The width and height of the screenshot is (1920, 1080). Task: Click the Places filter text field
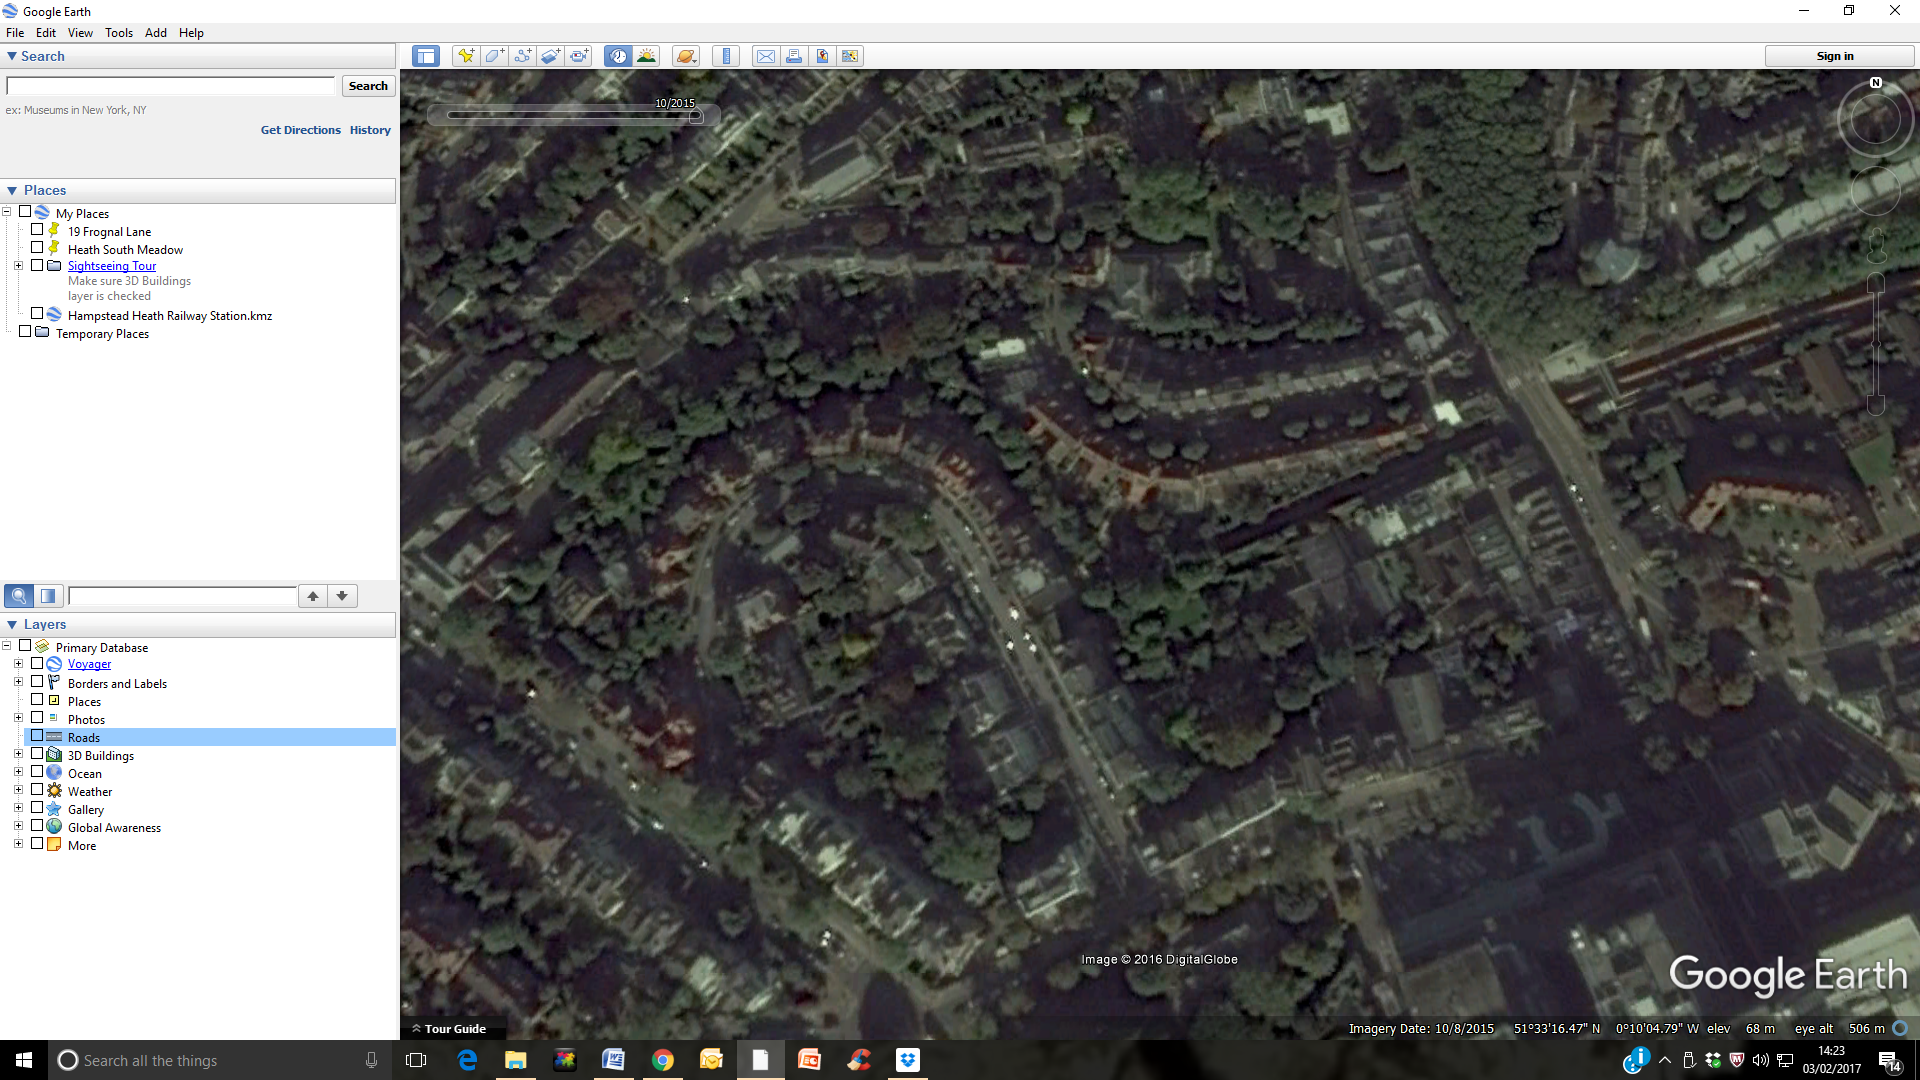click(x=183, y=596)
